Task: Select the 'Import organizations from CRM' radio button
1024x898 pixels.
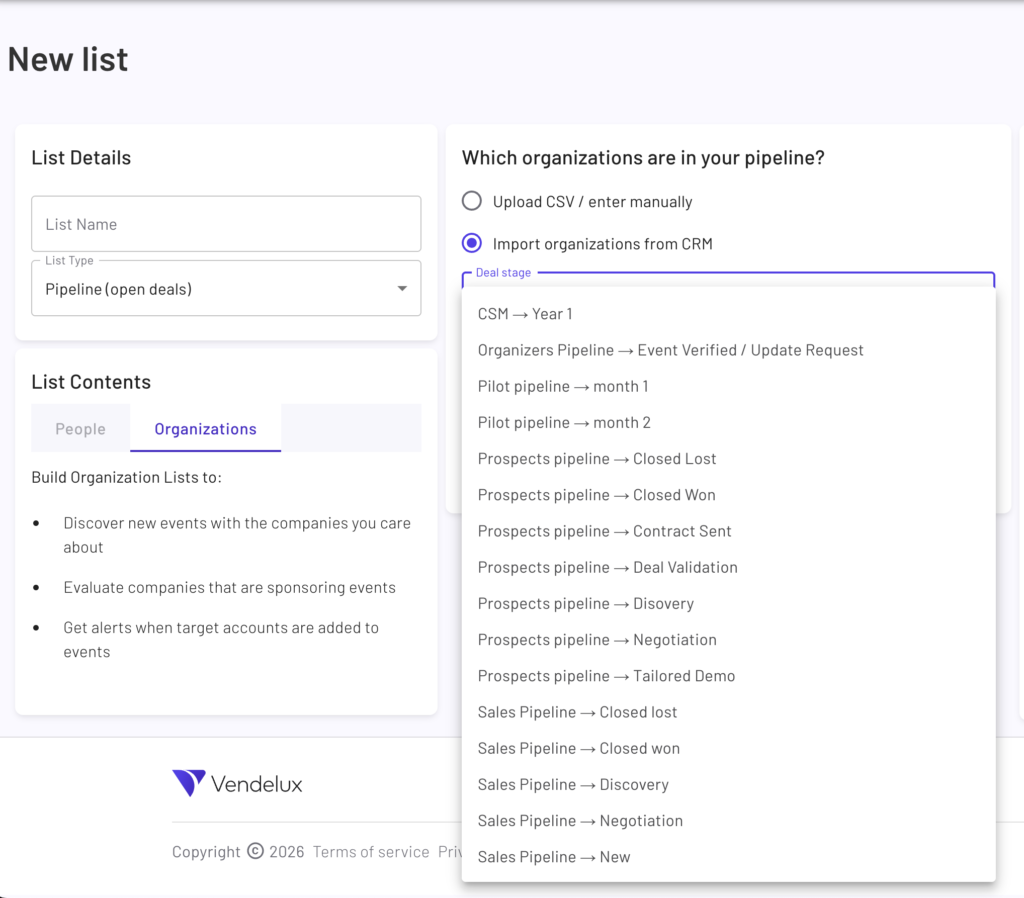Action: 471,243
